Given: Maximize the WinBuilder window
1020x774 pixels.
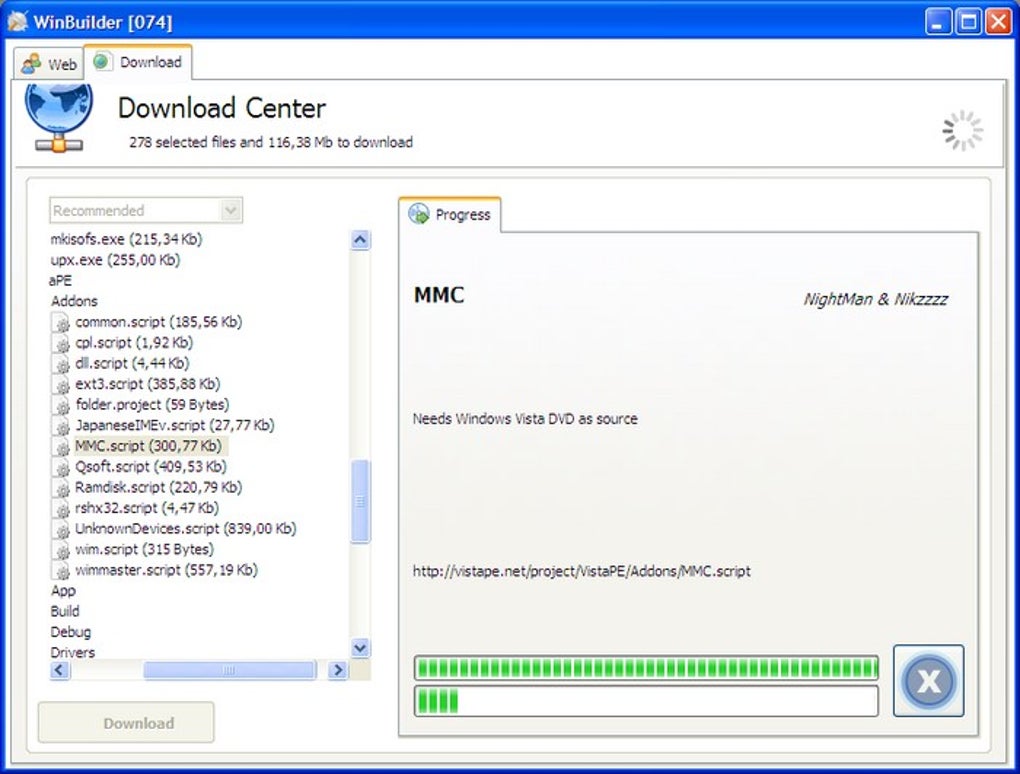Looking at the screenshot, I should point(968,21).
